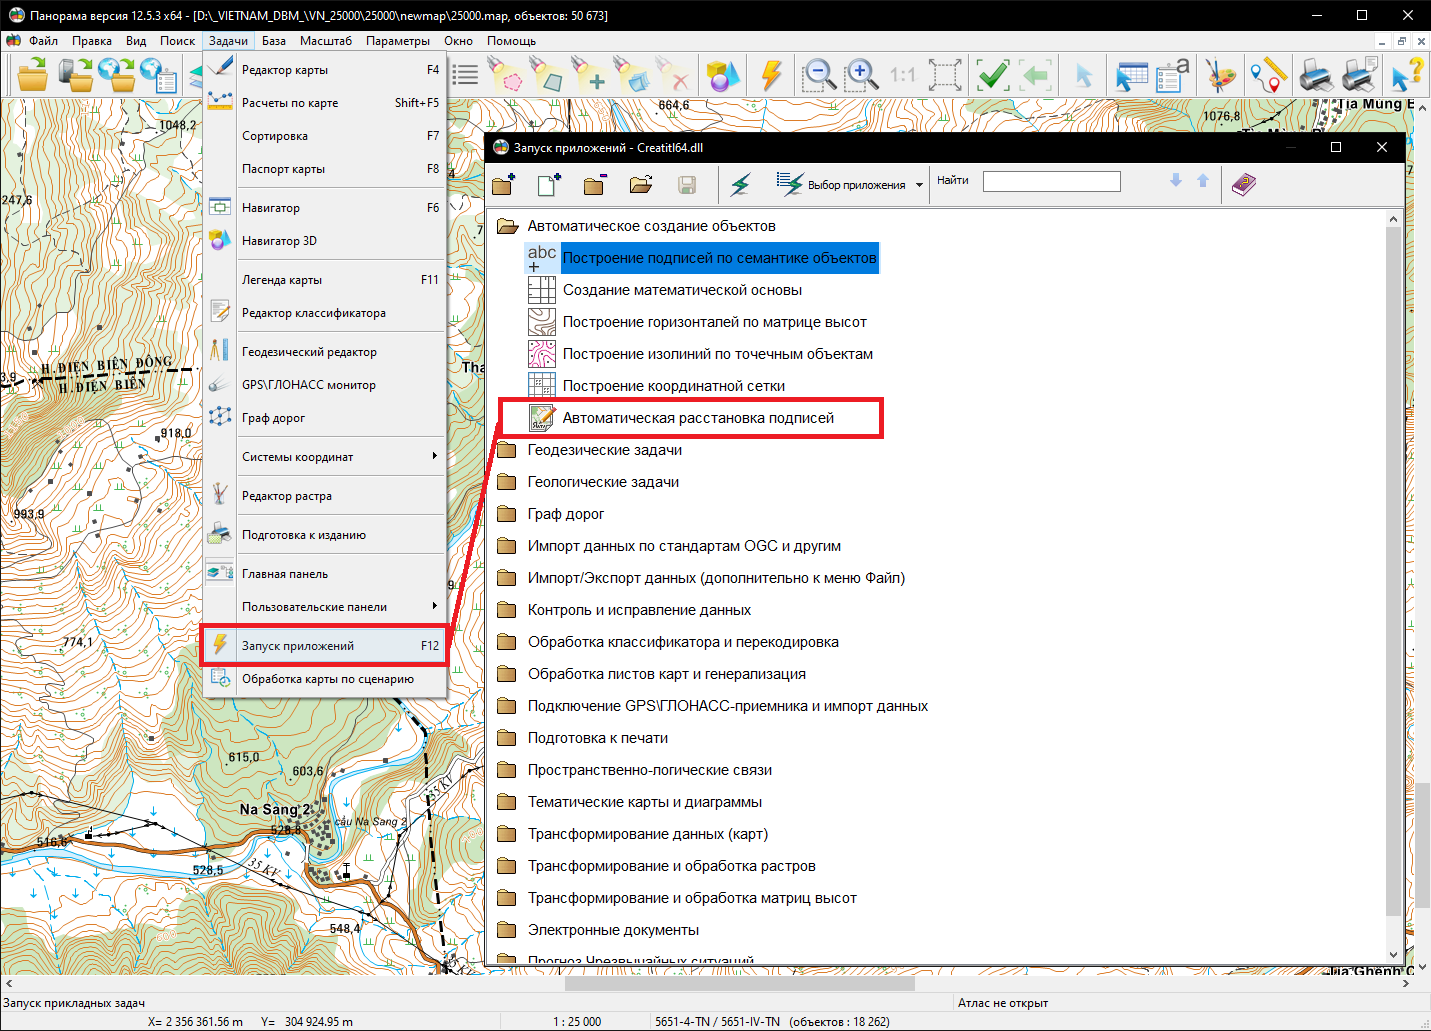1431x1031 pixels.
Task: Click the zoom out magnifier icon
Action: [819, 75]
